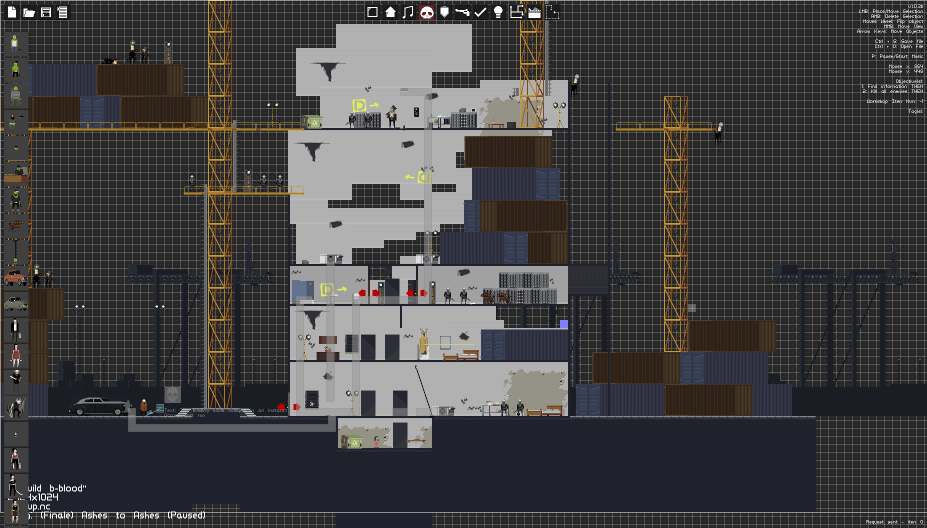Image resolution: width=927 pixels, height=528 pixels.
Task: Select the lightbulb lighting tool
Action: tap(498, 12)
